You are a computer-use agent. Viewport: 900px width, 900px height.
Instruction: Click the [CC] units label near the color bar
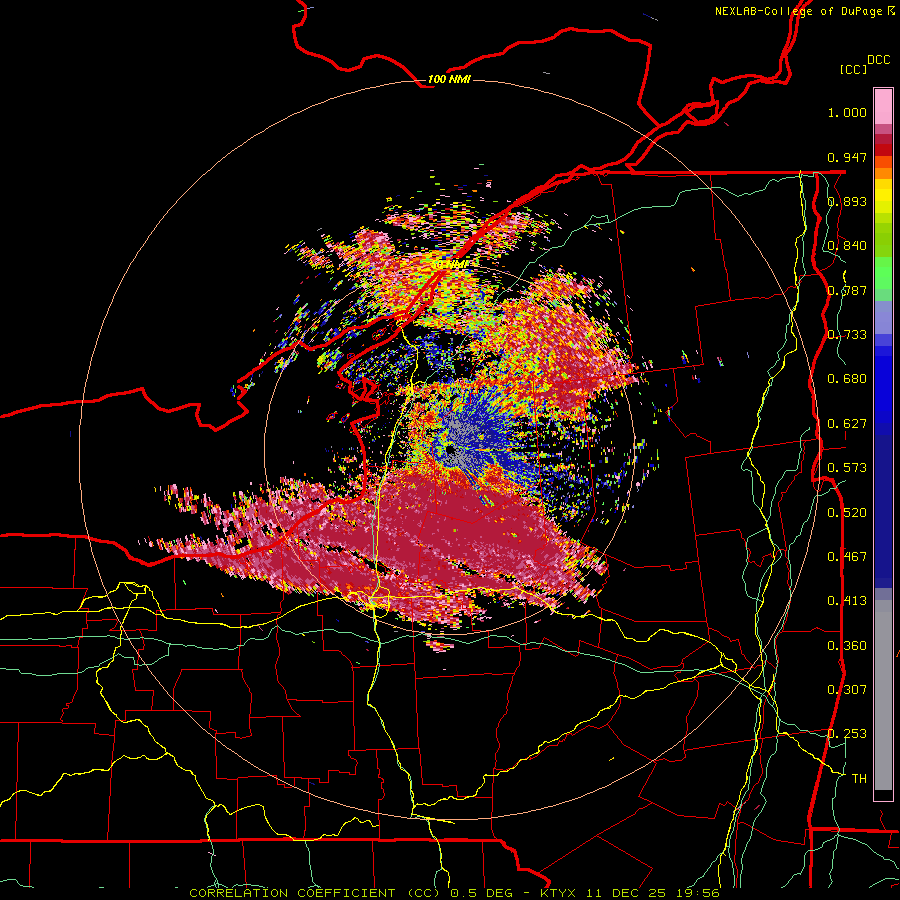click(853, 69)
